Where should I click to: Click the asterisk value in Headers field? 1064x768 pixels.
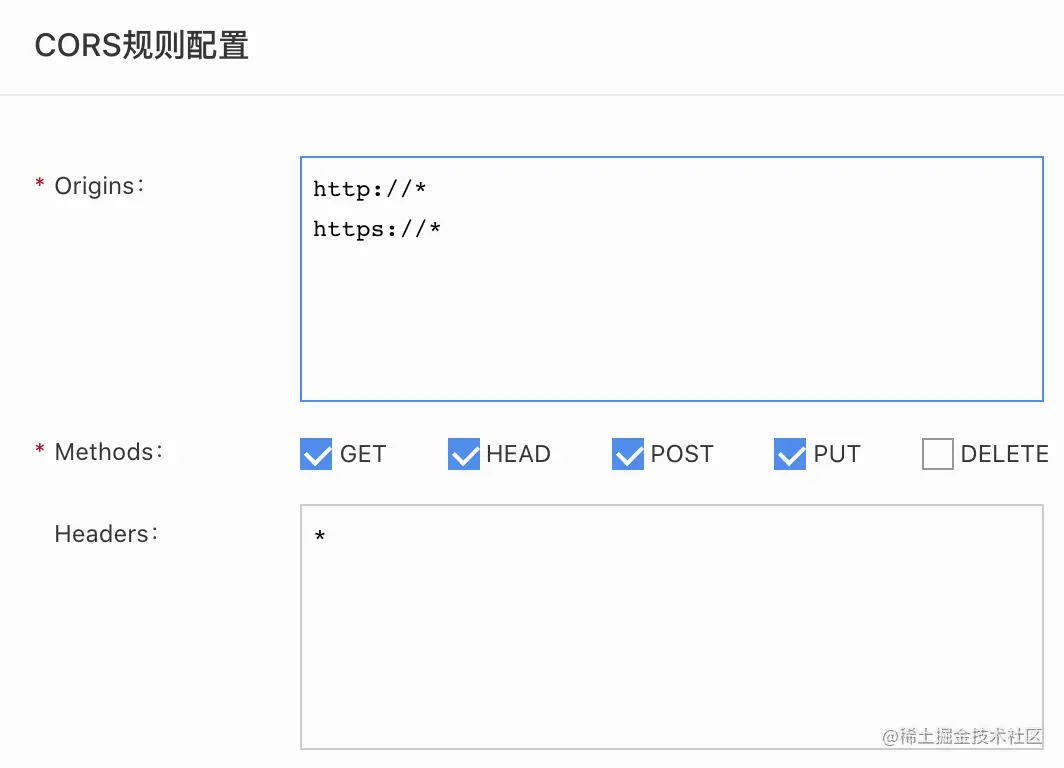click(320, 536)
